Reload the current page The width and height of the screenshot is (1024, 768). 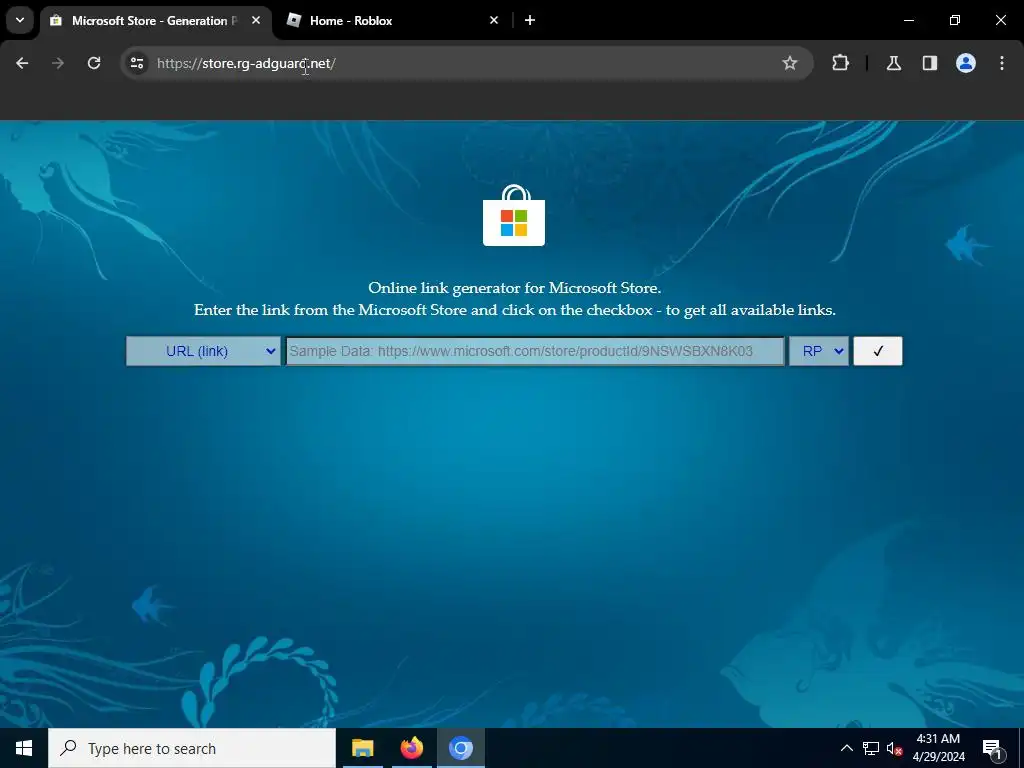pos(94,63)
